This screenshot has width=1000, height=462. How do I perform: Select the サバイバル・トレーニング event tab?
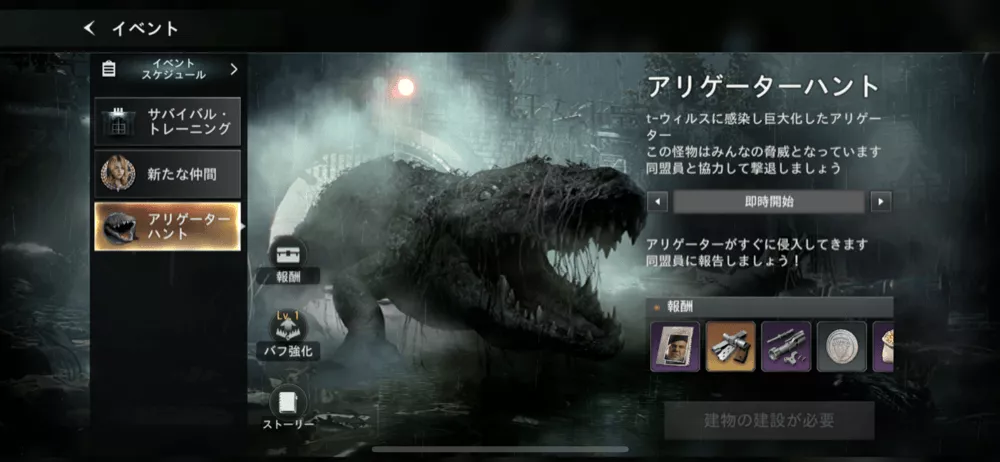(x=168, y=122)
